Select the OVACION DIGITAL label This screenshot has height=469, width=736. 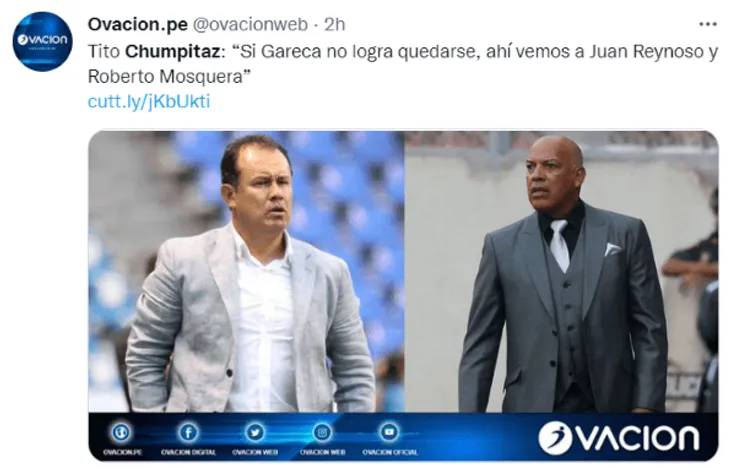click(x=189, y=453)
